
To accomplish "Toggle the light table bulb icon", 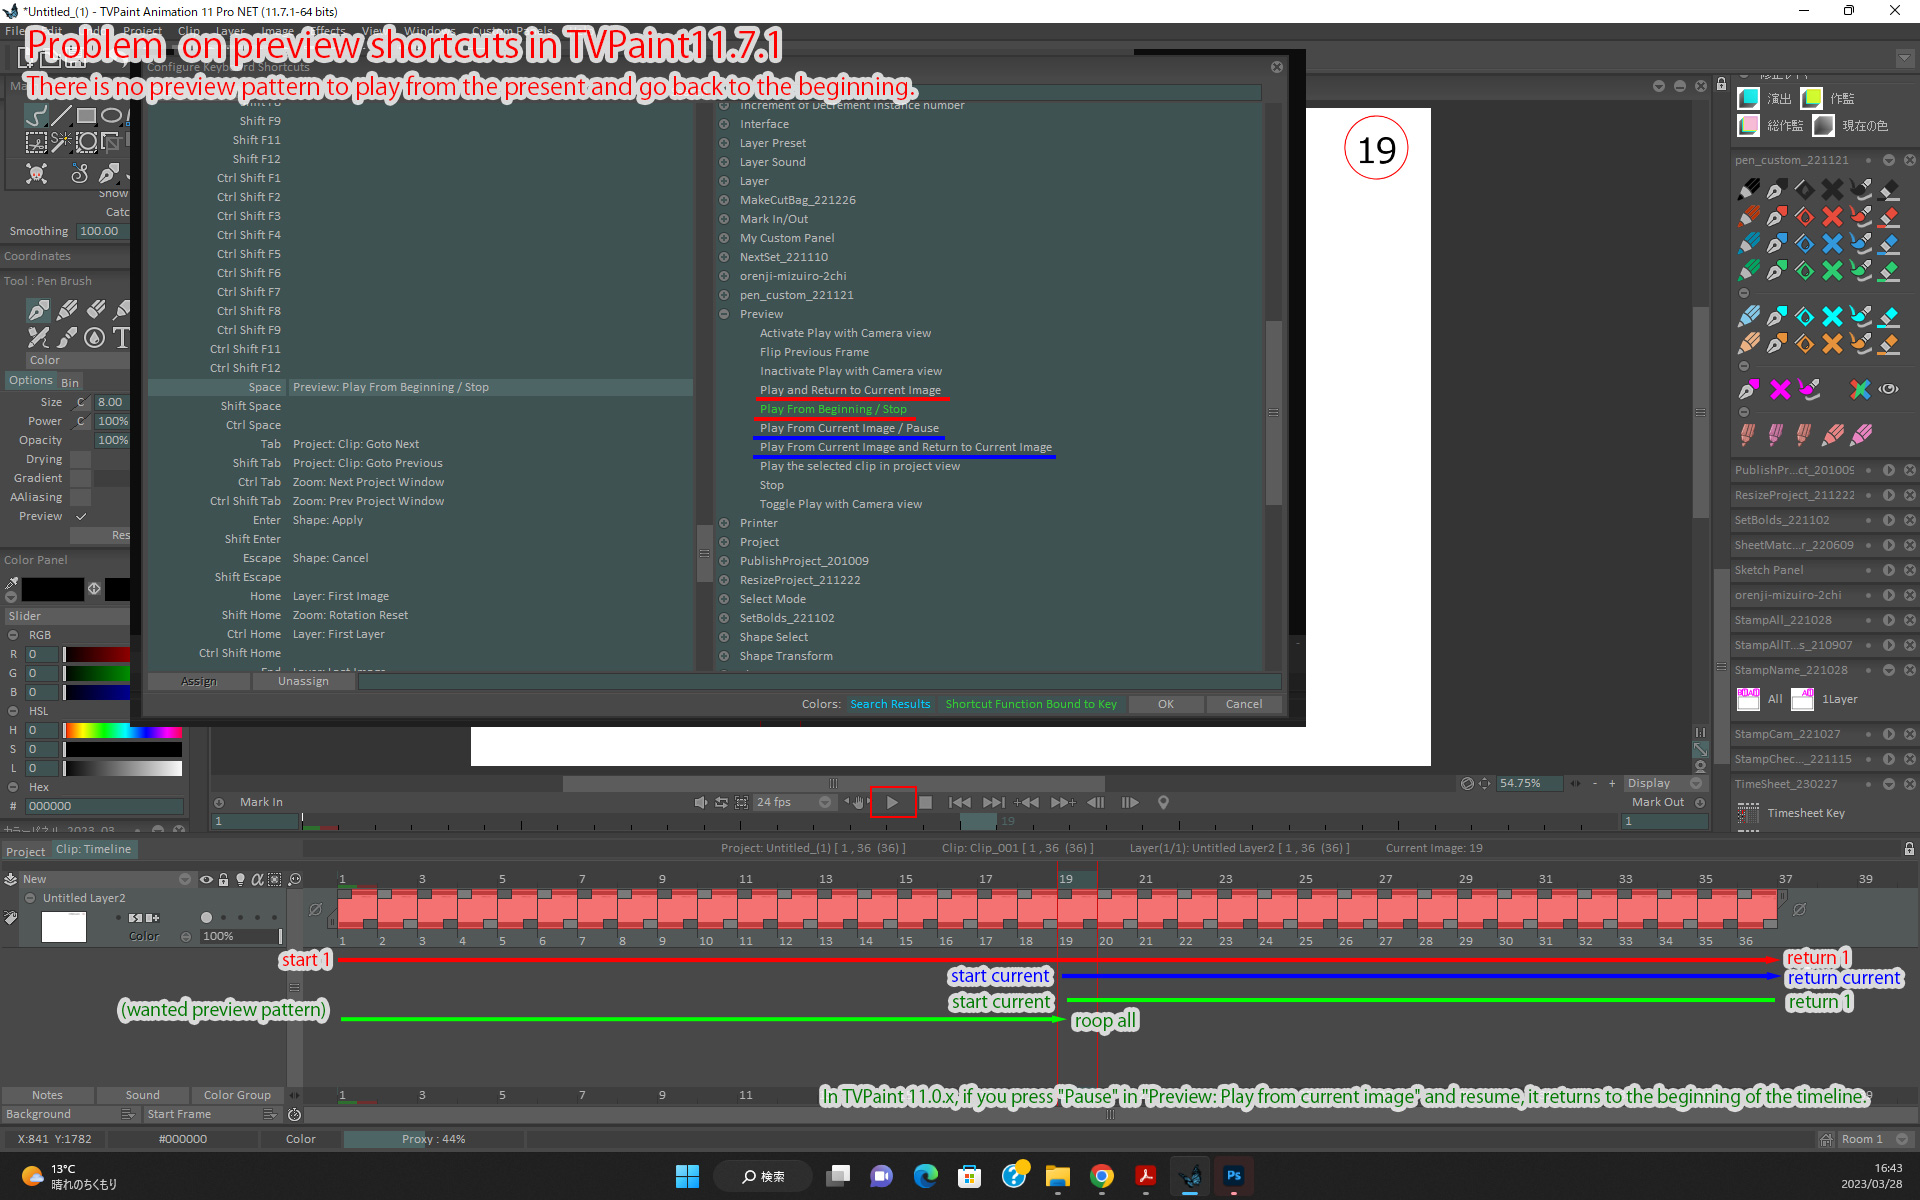I will pos(240,880).
